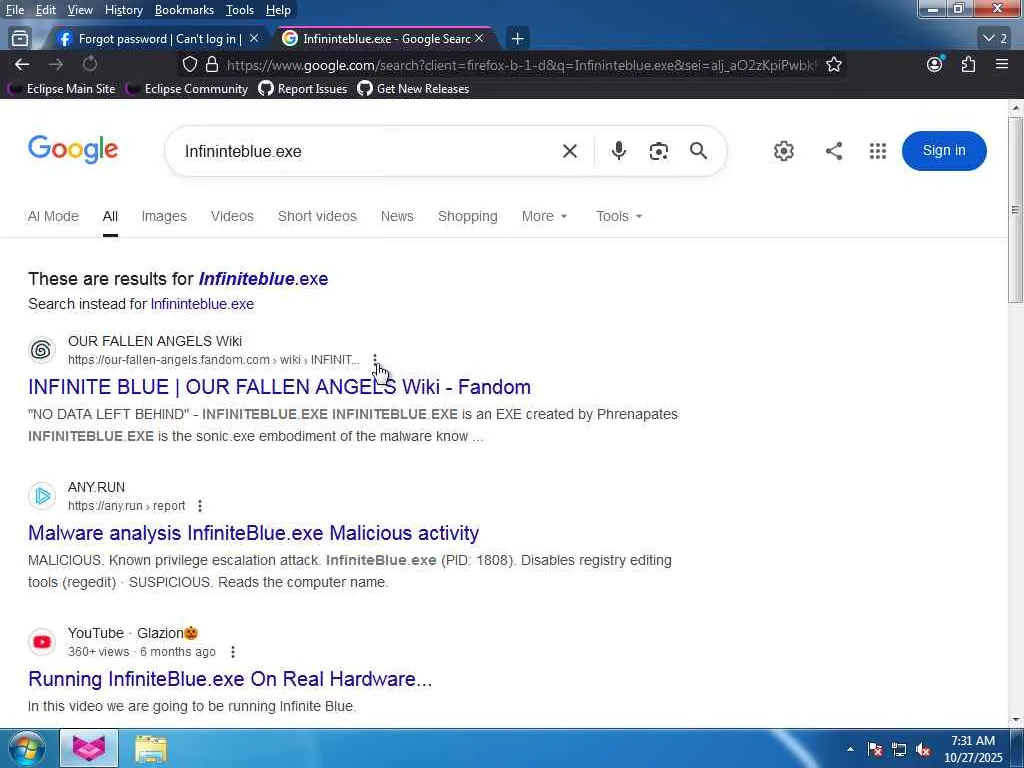This screenshot has height=768, width=1024.
Task: Close the Google Search tab
Action: [x=479, y=39]
